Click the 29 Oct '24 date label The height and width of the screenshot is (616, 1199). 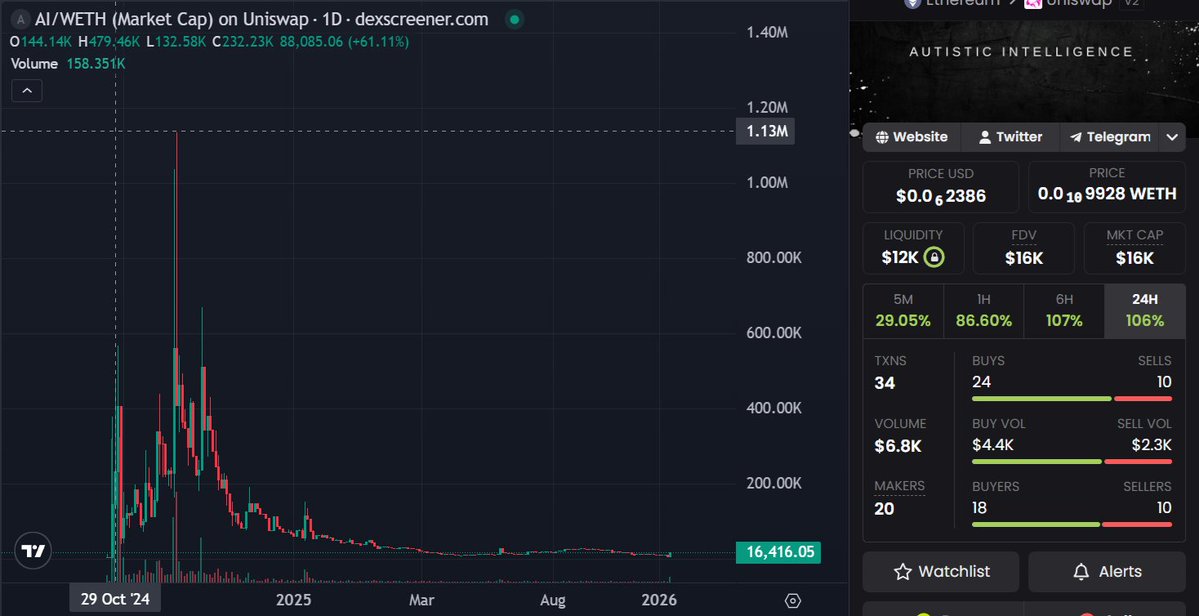pos(115,599)
